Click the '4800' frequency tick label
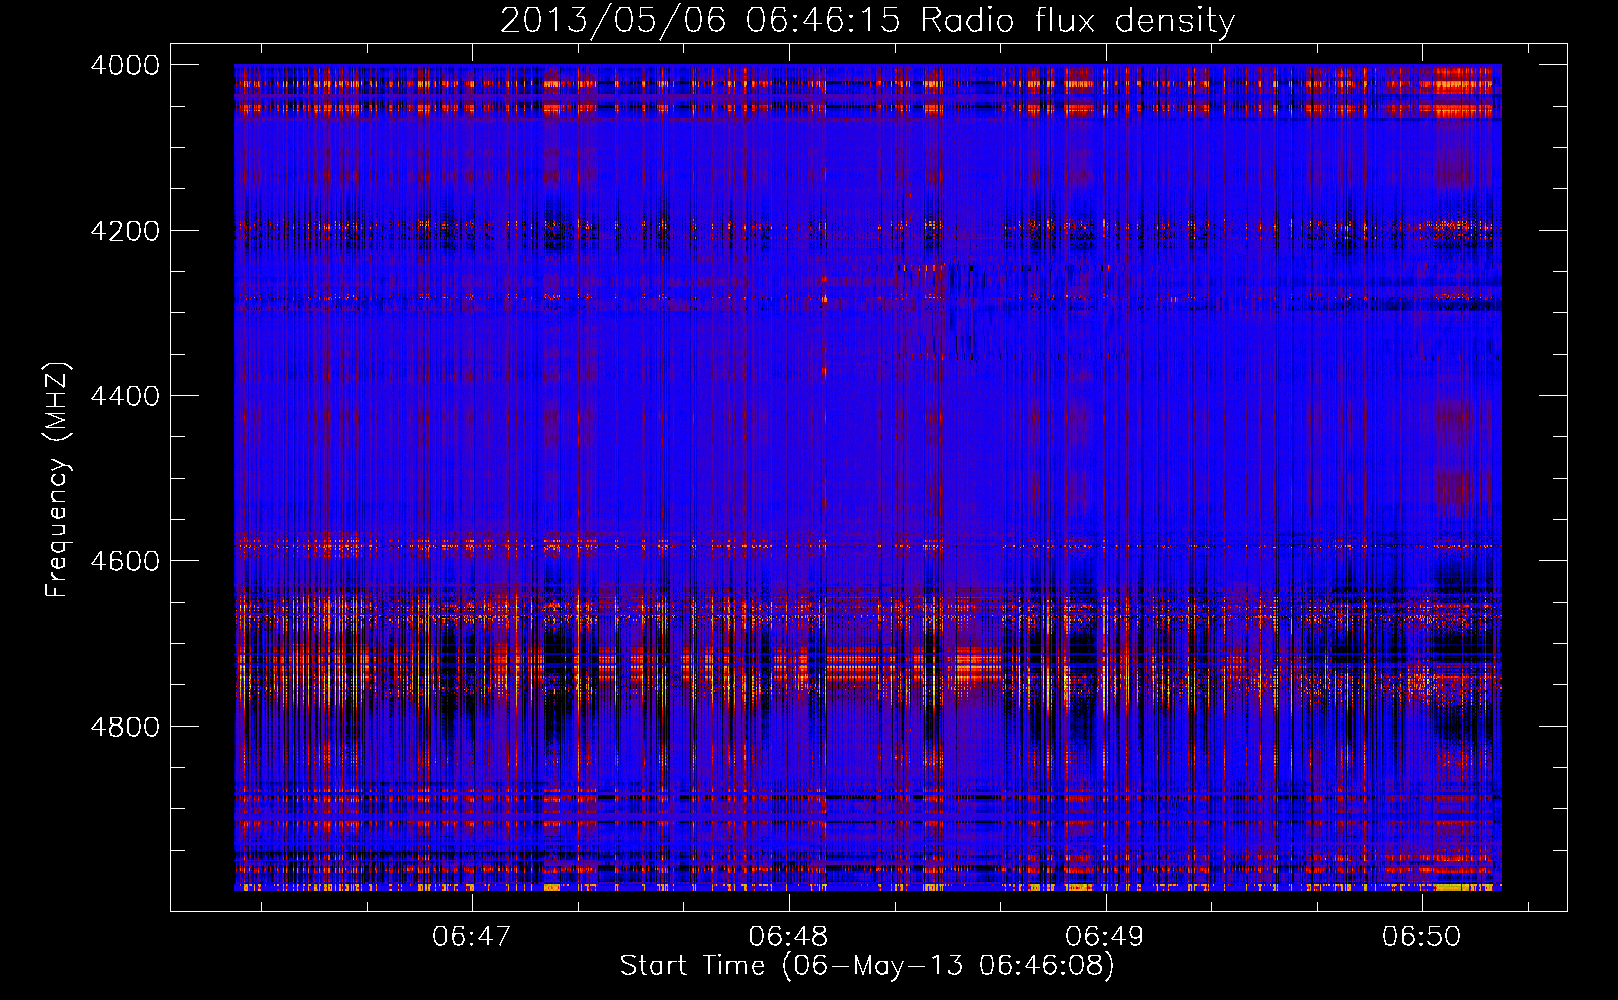 pos(125,727)
